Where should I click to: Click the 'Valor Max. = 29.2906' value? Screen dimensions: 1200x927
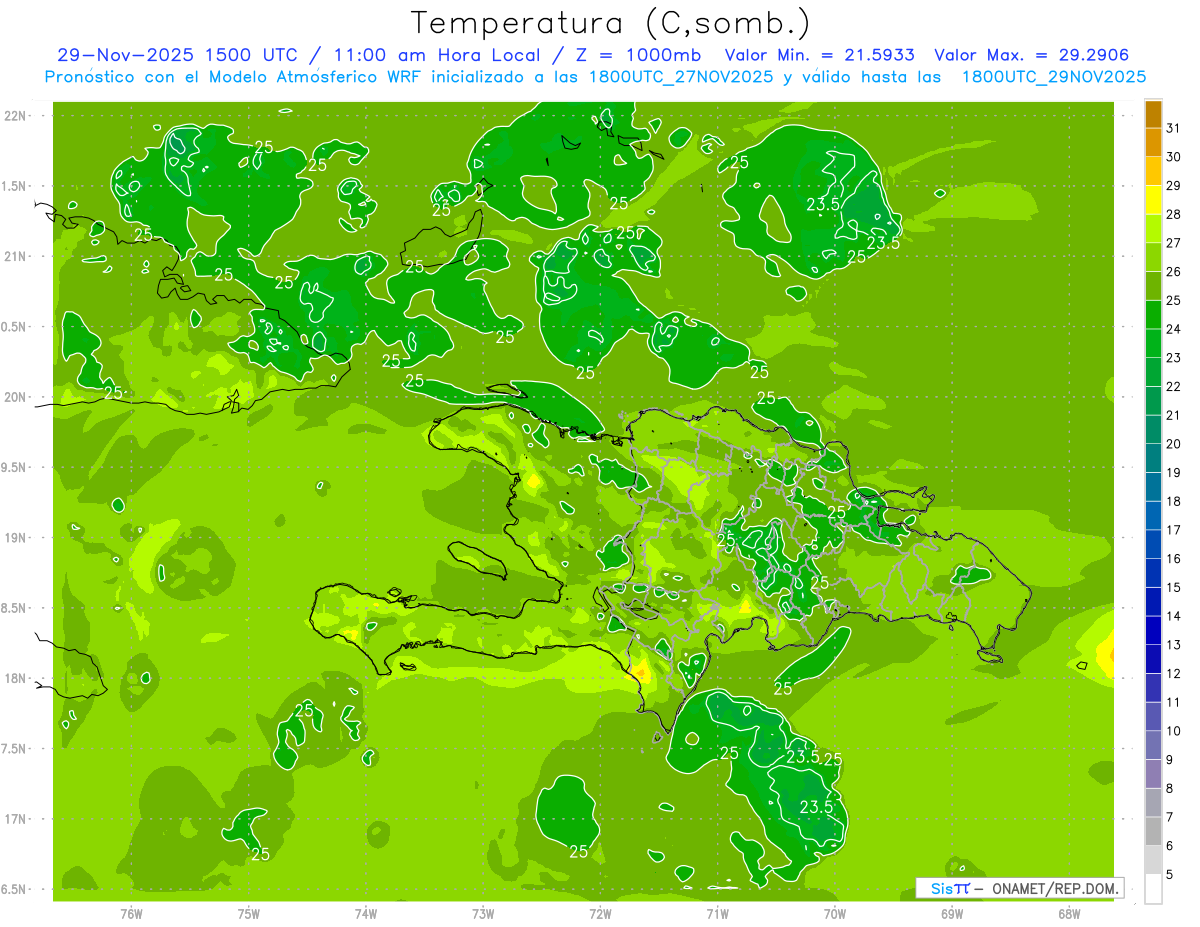point(1032,55)
